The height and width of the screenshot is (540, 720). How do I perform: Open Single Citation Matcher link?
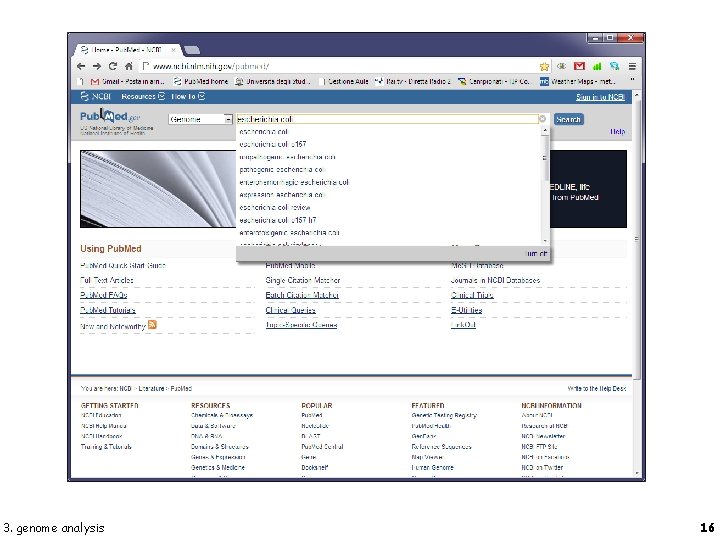coord(303,280)
